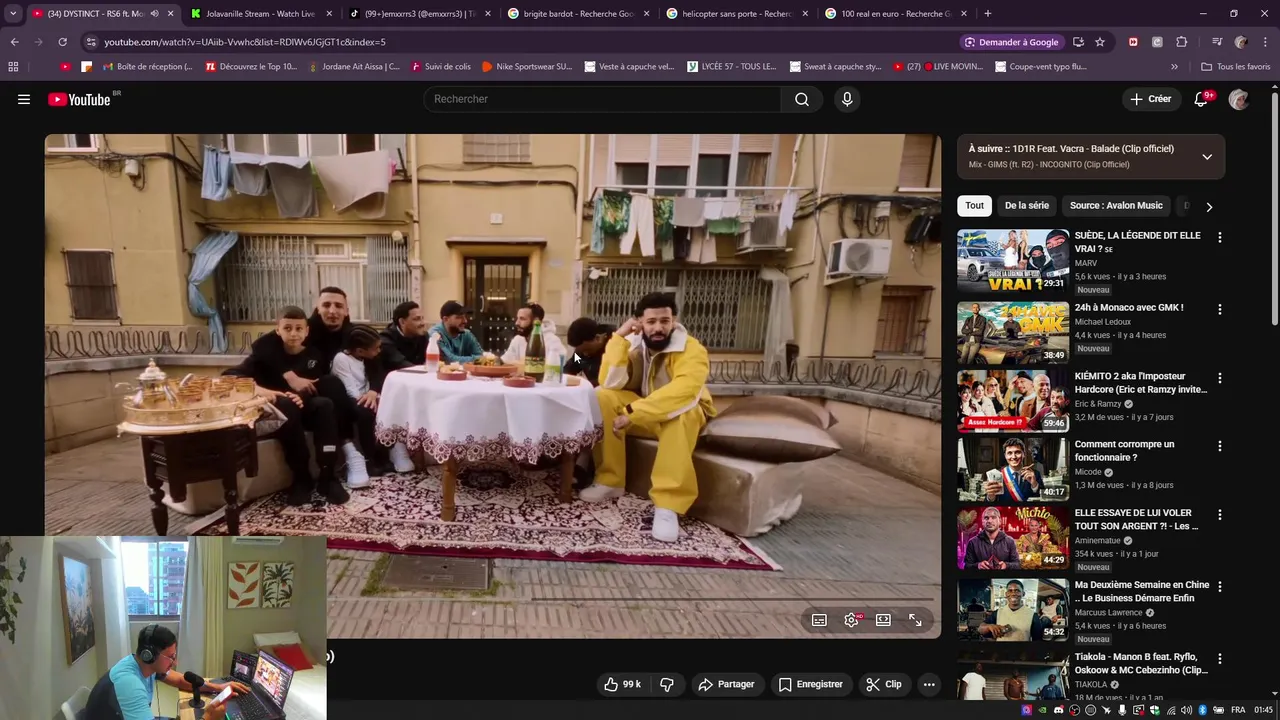The width and height of the screenshot is (1280, 720).
Task: Select the Tout filter chip
Action: 975,206
